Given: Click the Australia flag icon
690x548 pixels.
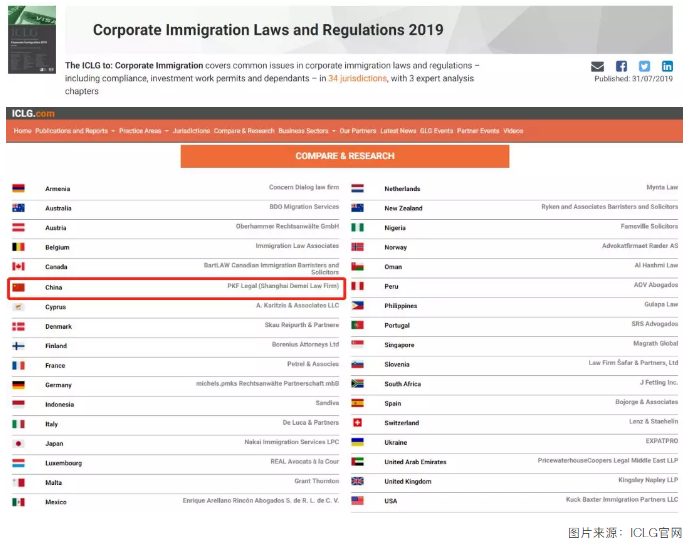Looking at the screenshot, I should (18, 208).
